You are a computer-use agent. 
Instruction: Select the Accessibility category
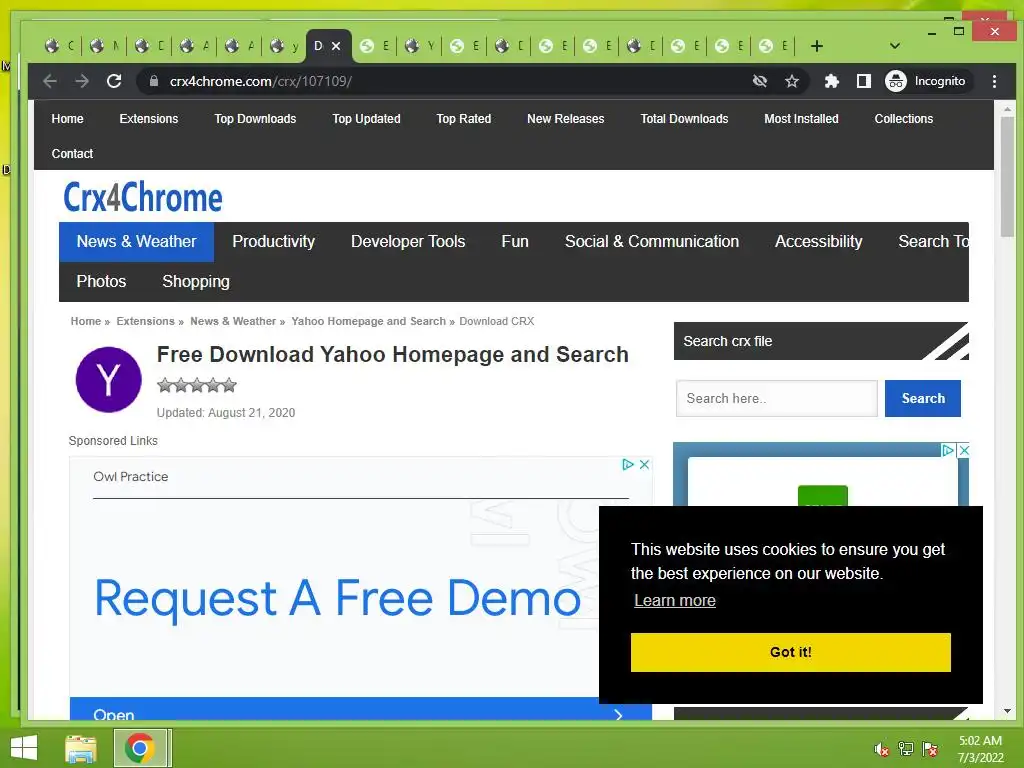(x=818, y=242)
